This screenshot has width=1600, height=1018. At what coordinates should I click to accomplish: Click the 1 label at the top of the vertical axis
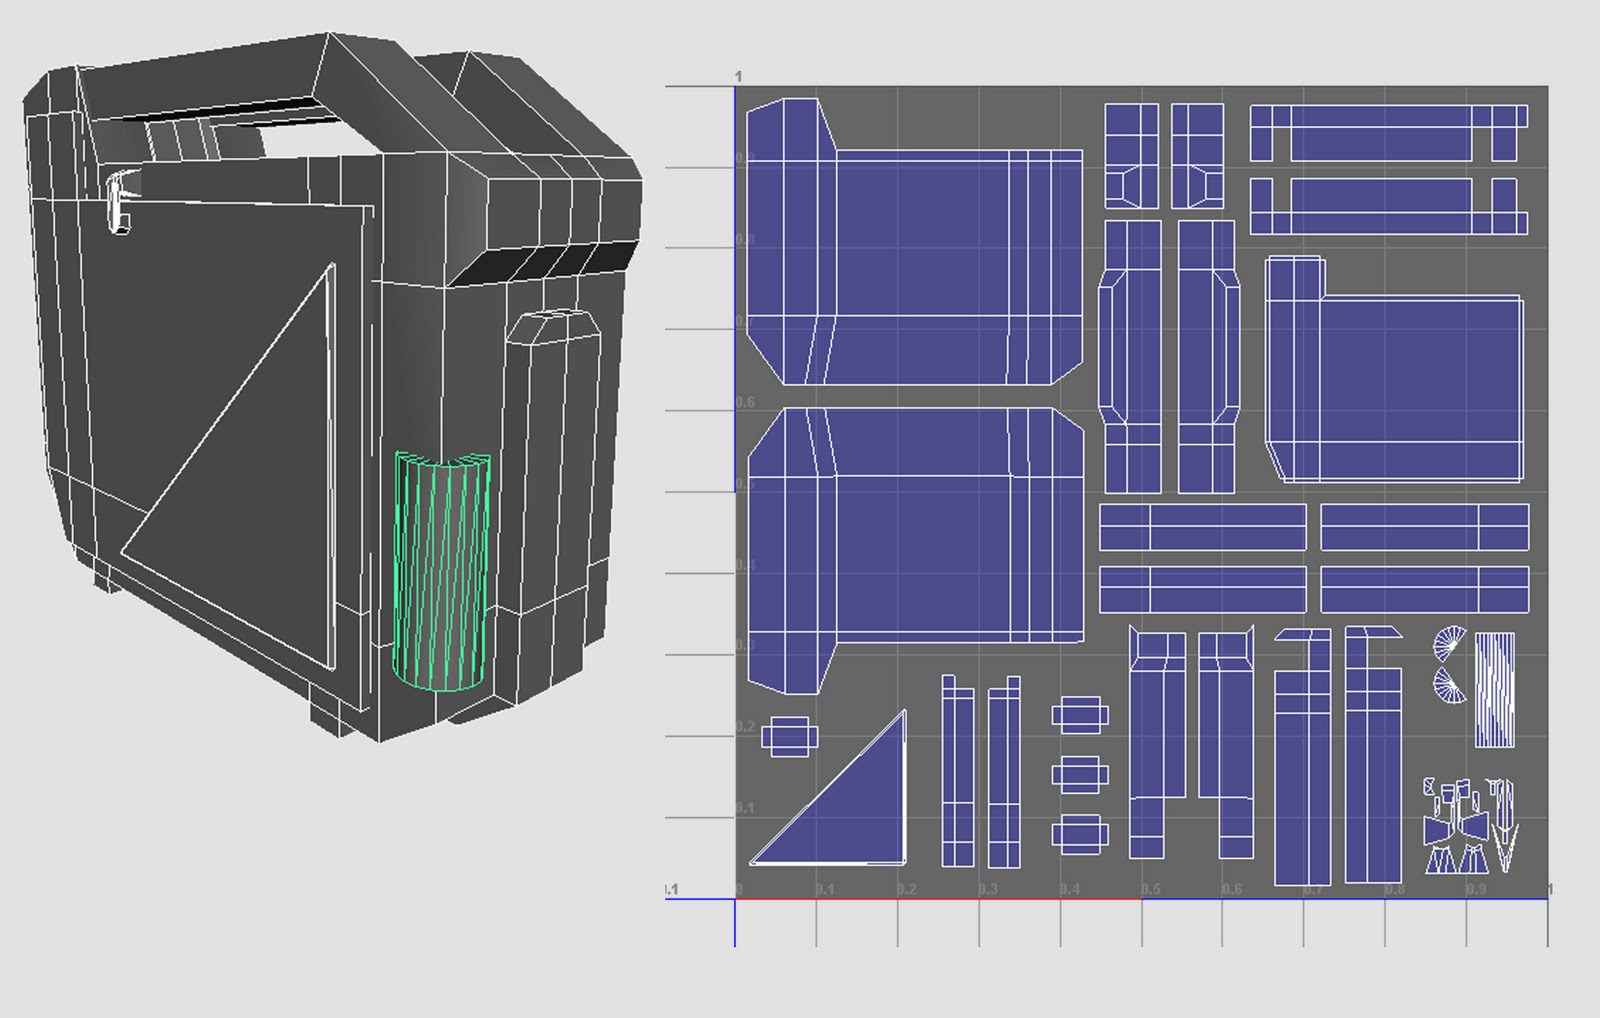pos(737,75)
